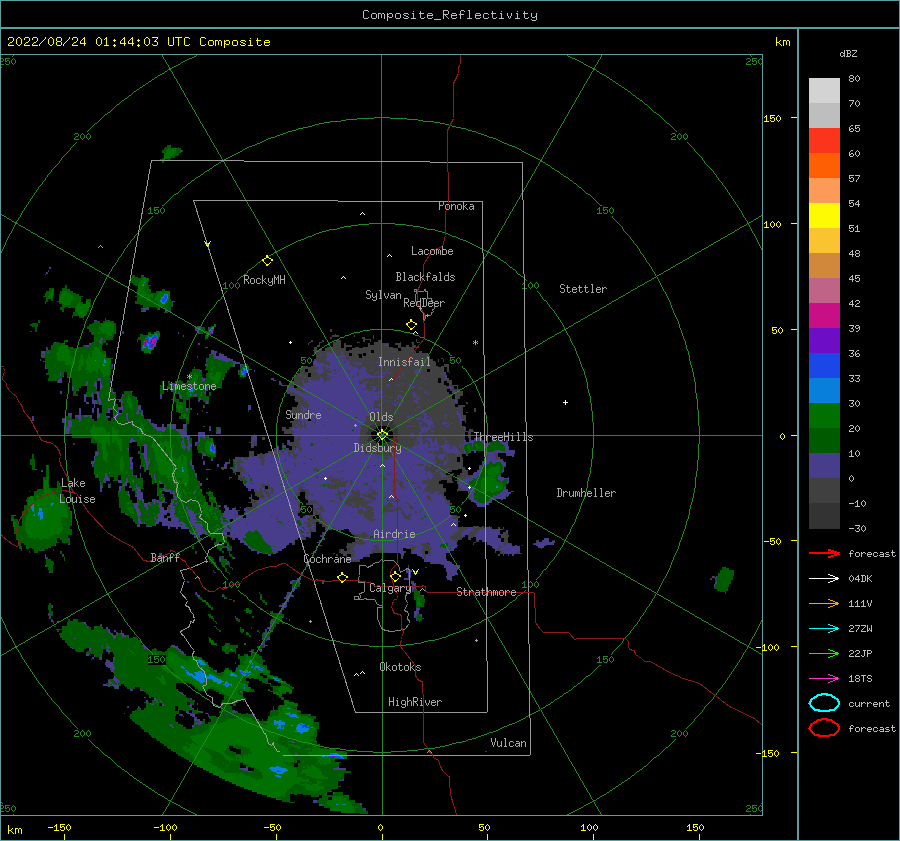Click the cyan 27ZW arrow icon

824,628
